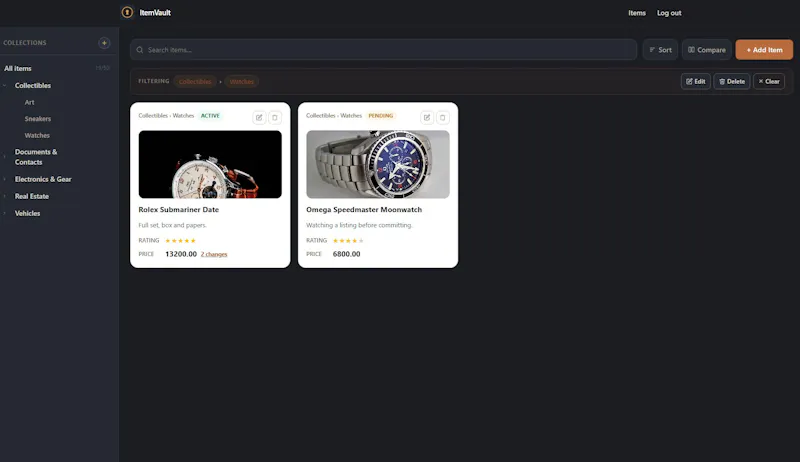800x462 pixels.
Task: Click 'Watching a listing before committing.' text
Action: [359, 225]
